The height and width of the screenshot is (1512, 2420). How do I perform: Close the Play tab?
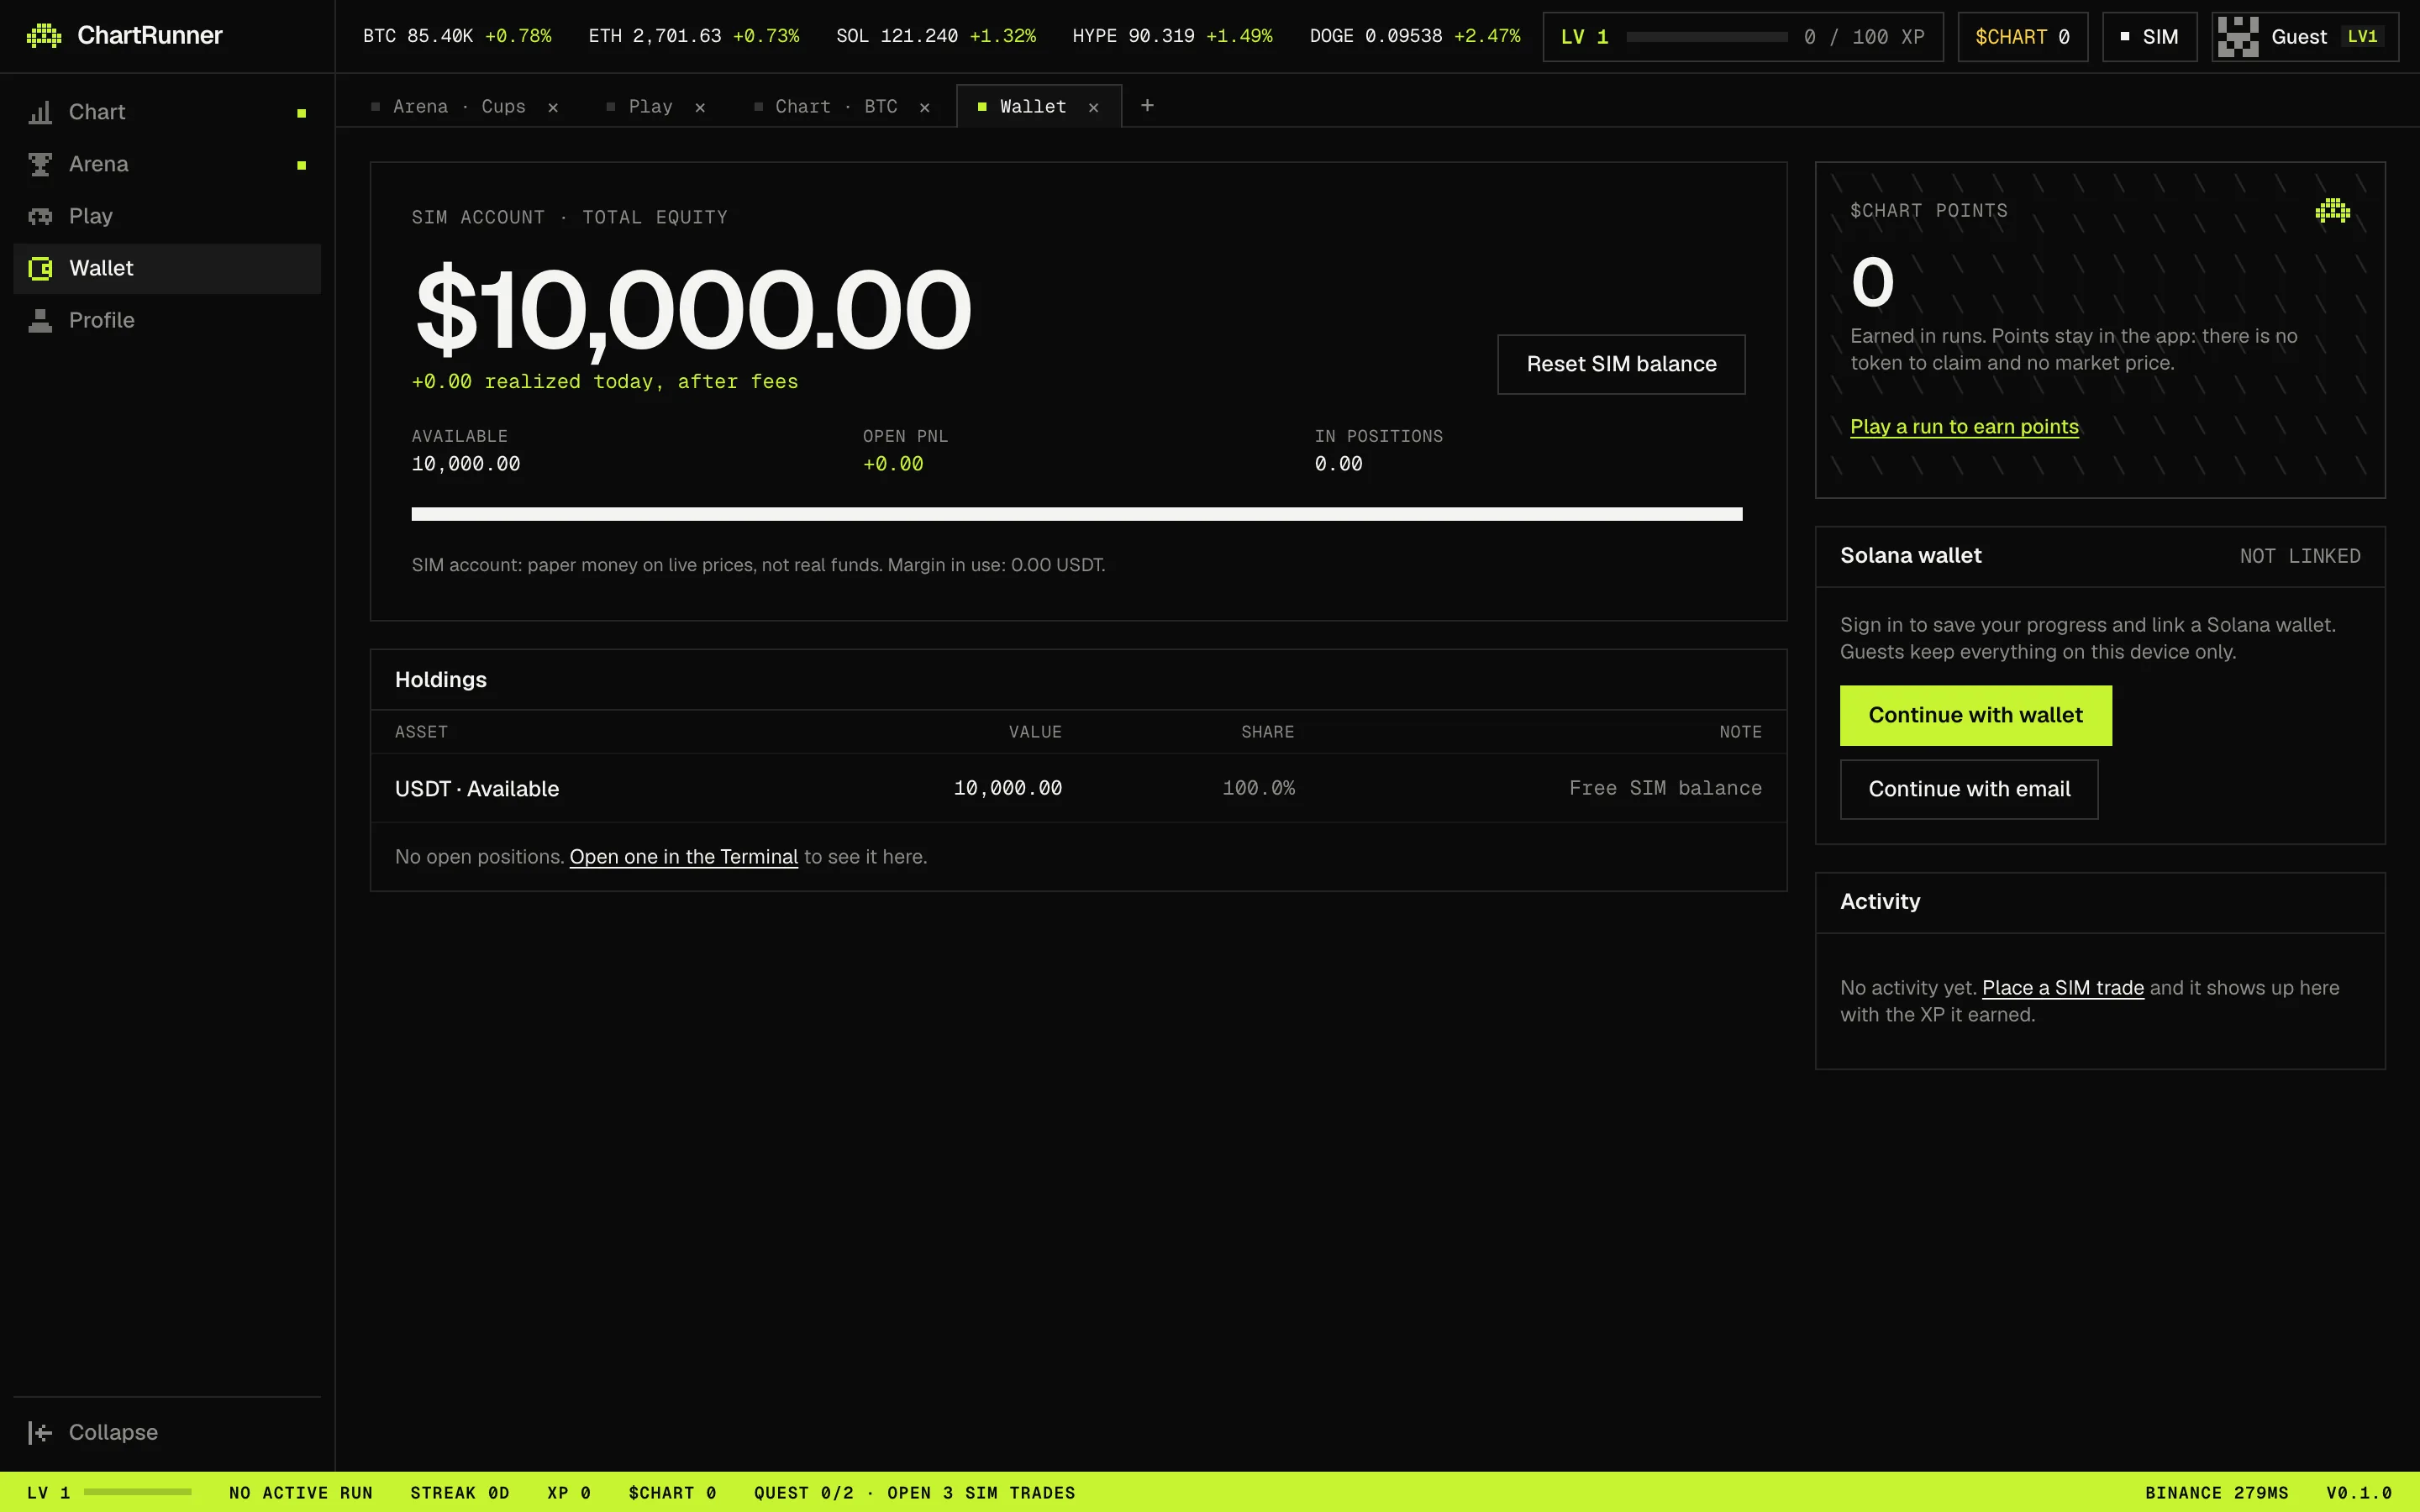[700, 107]
